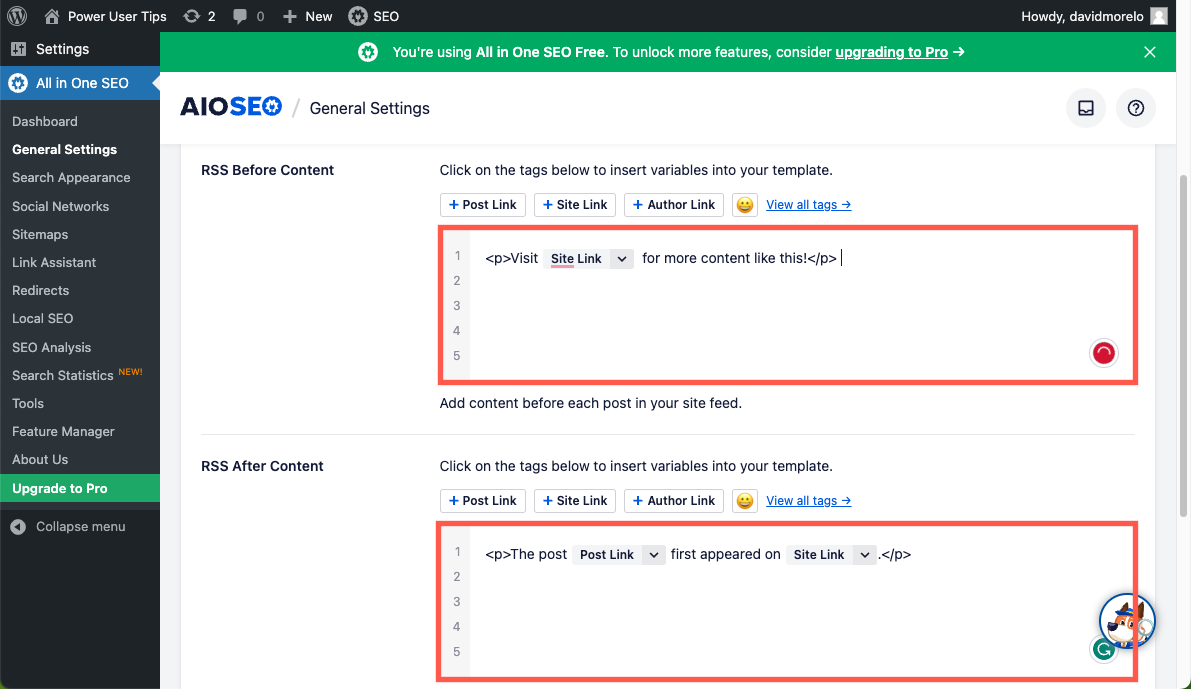Open the emoji picker for RSS After Content

pos(744,500)
